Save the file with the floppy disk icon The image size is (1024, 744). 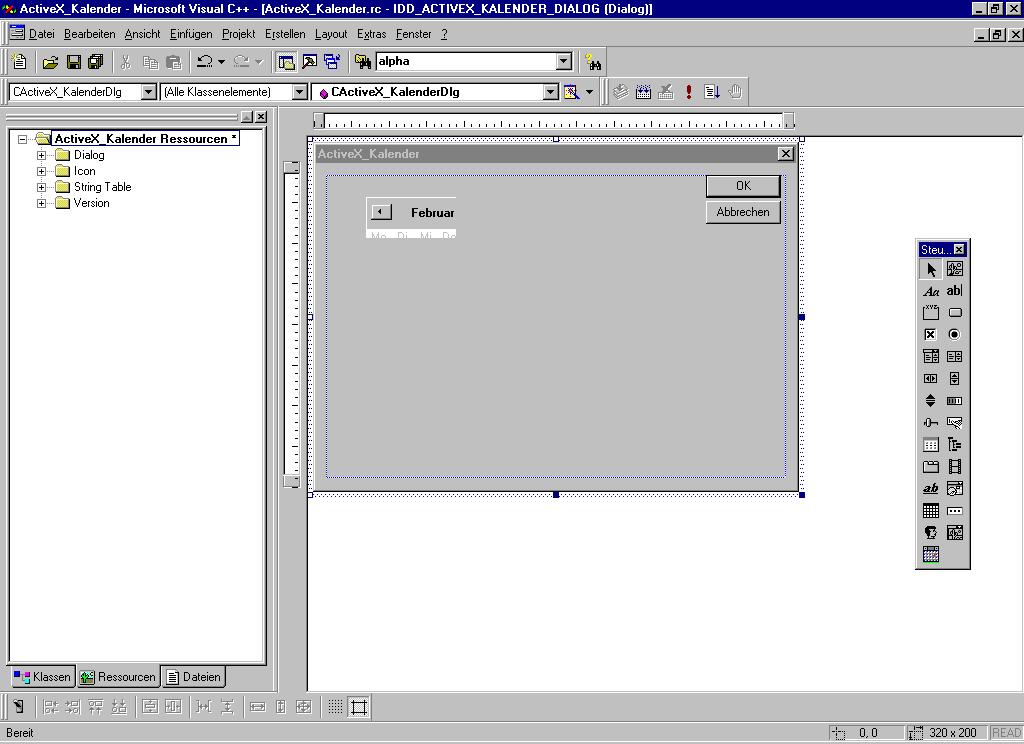(74, 62)
